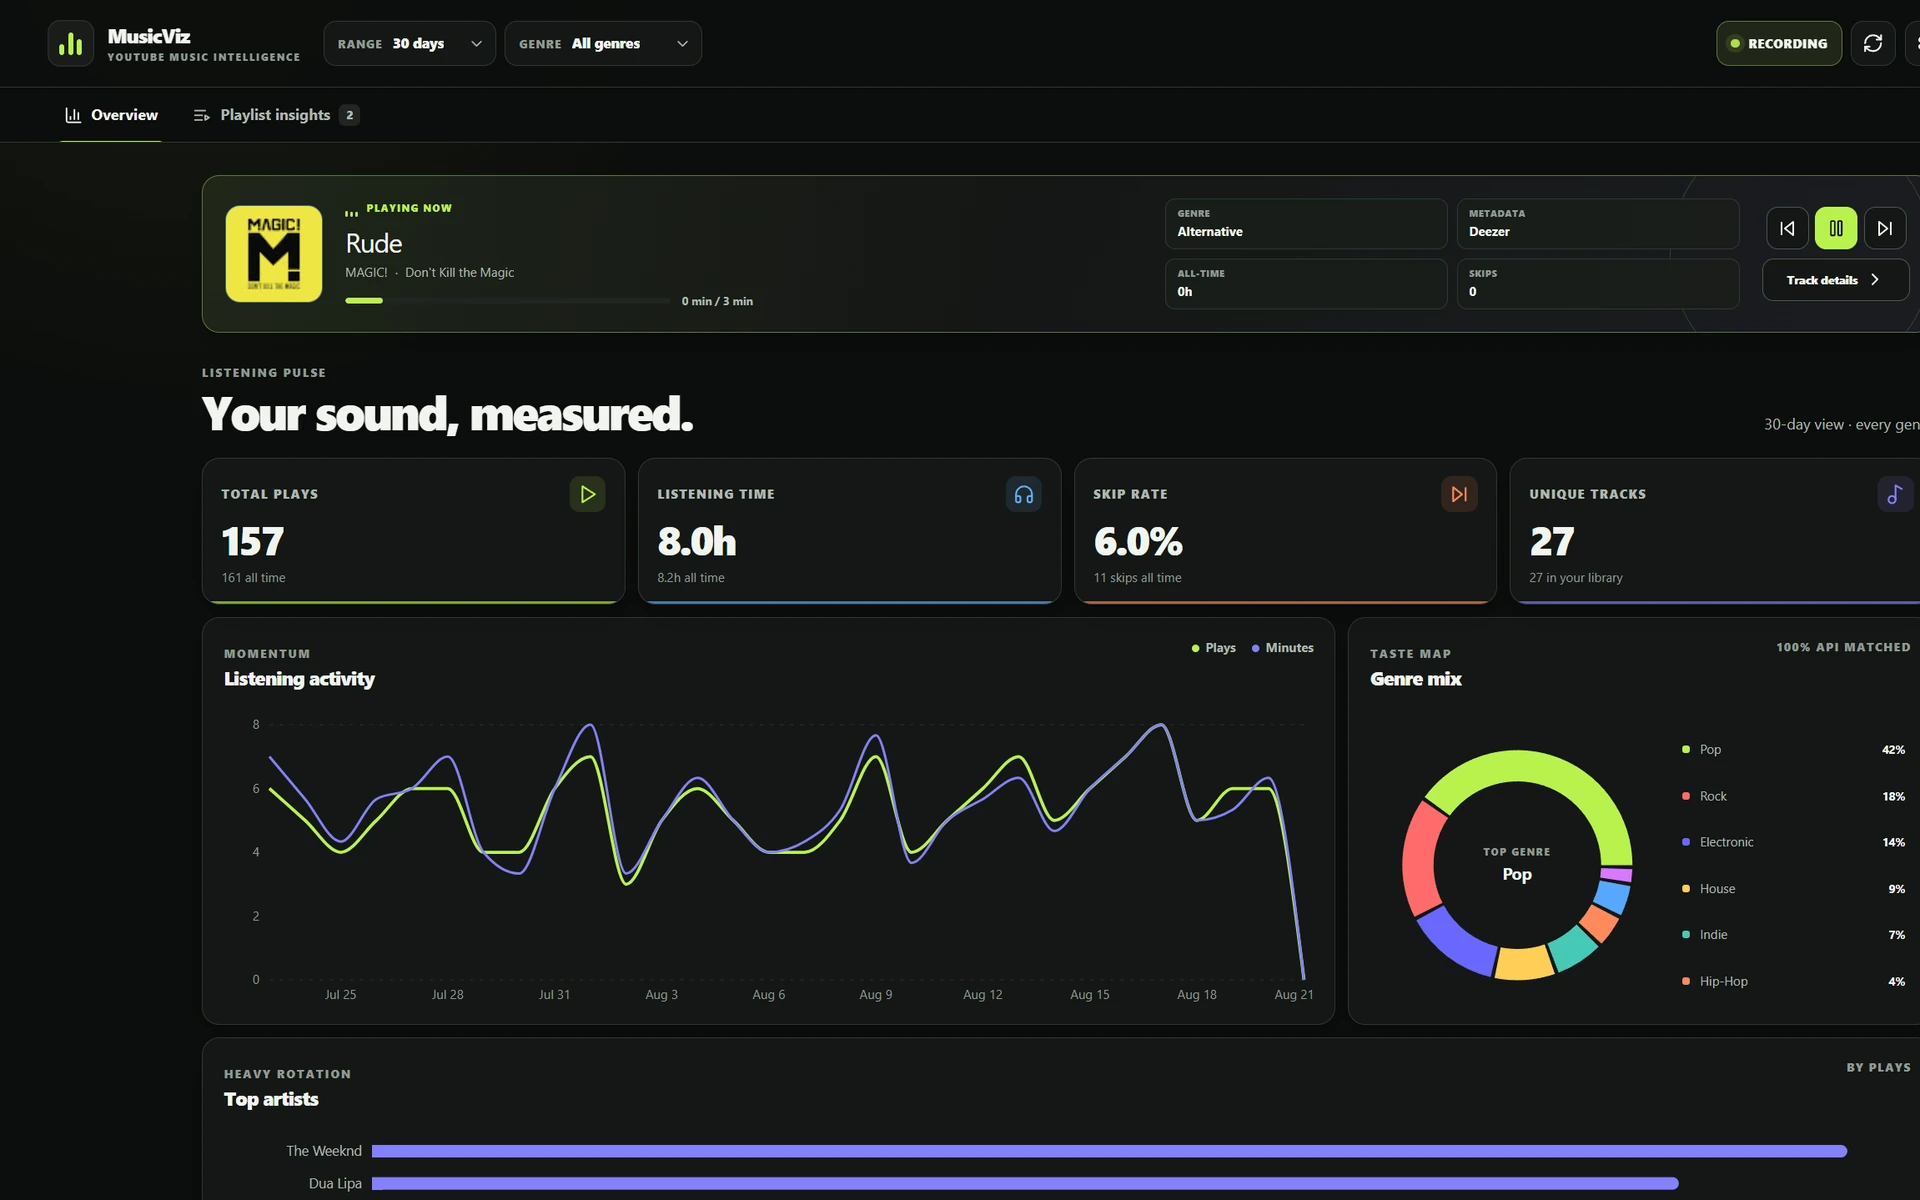Click the Jul 25 date on chart axis
Image resolution: width=1920 pixels, height=1200 pixels.
coord(340,995)
